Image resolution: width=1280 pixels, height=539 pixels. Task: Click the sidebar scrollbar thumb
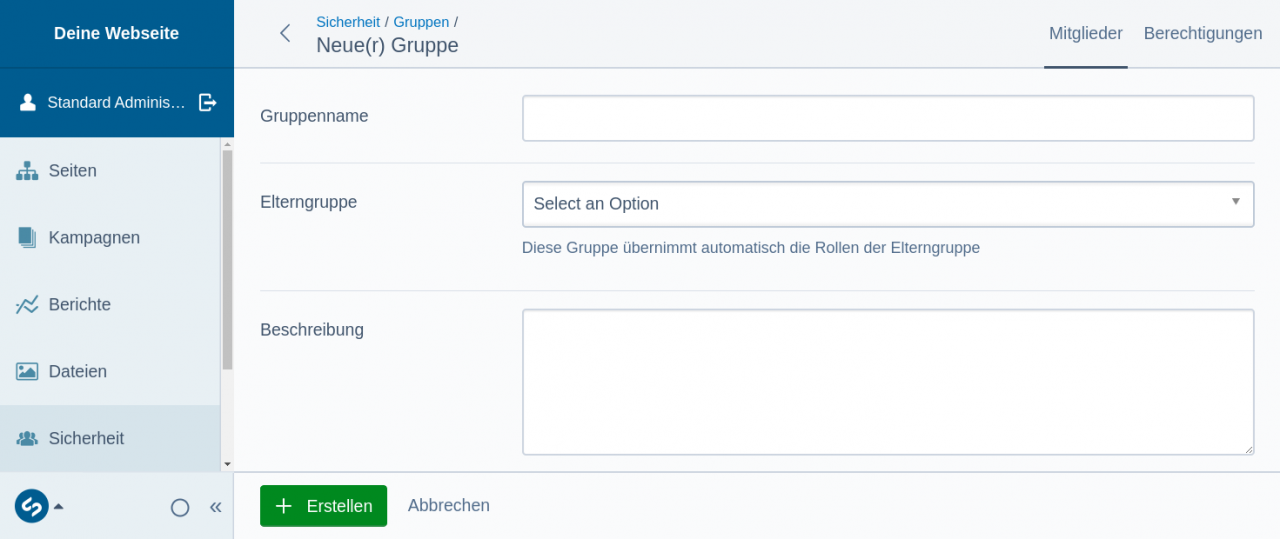point(227,260)
